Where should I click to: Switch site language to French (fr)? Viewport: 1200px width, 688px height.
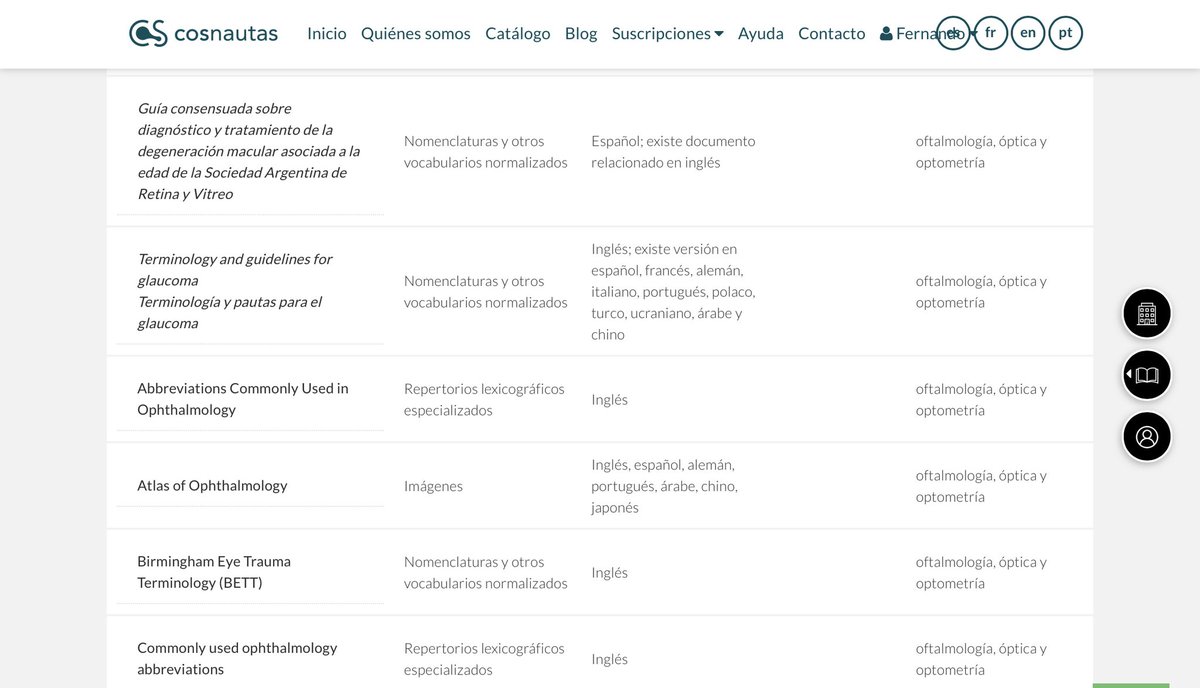coord(991,32)
